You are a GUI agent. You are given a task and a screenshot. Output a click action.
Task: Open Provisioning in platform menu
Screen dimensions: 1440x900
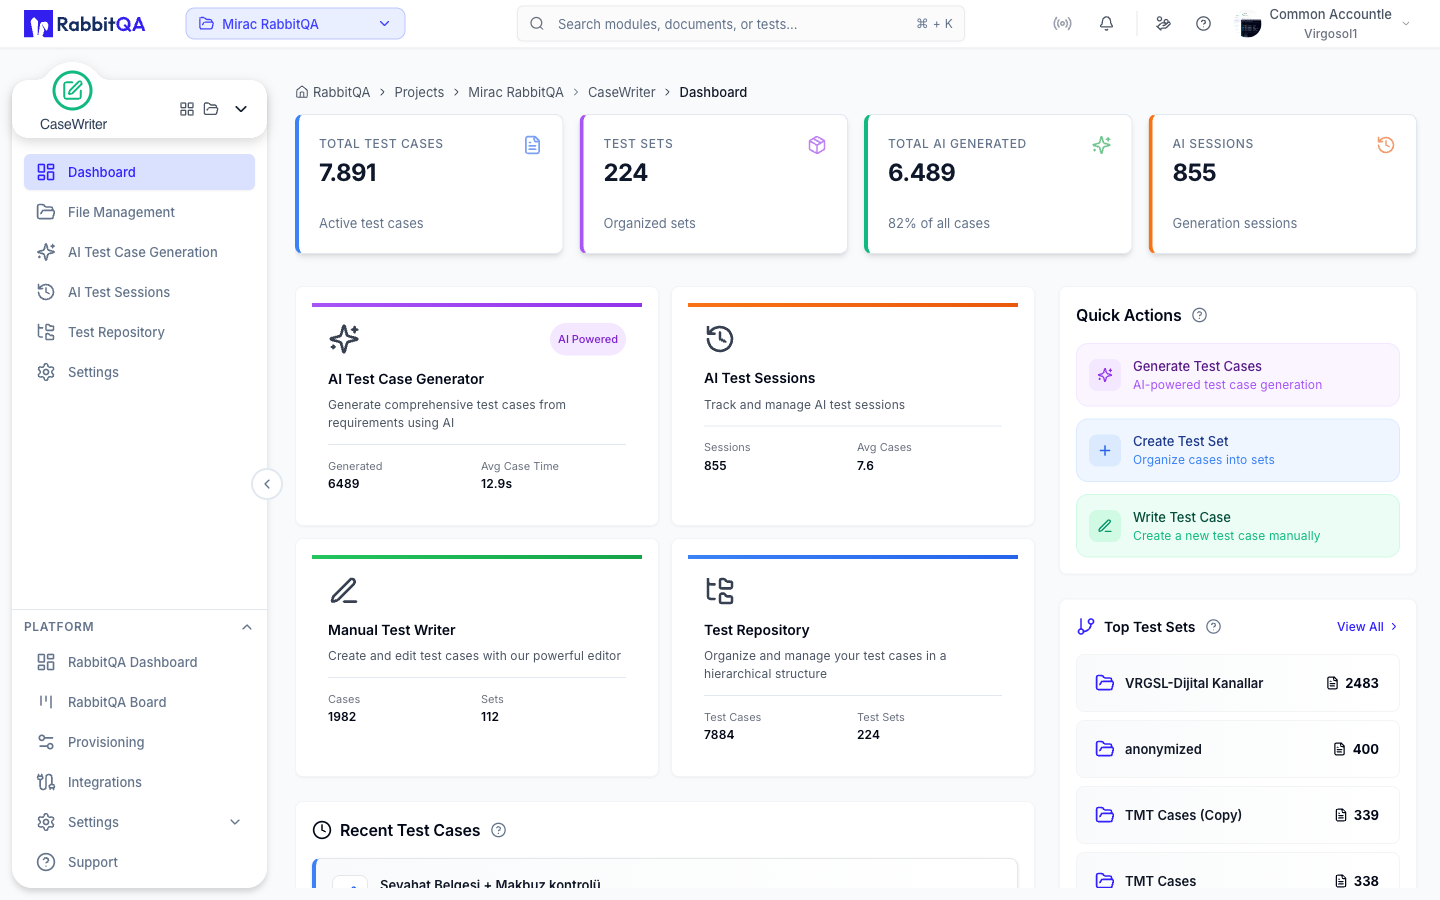pos(139,742)
